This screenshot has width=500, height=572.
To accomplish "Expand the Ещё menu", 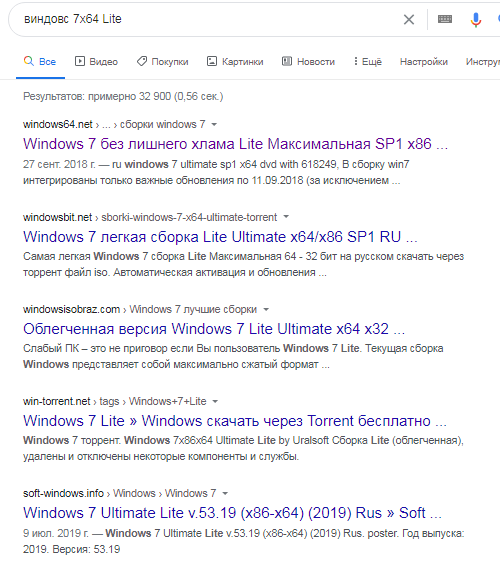I will (x=368, y=62).
